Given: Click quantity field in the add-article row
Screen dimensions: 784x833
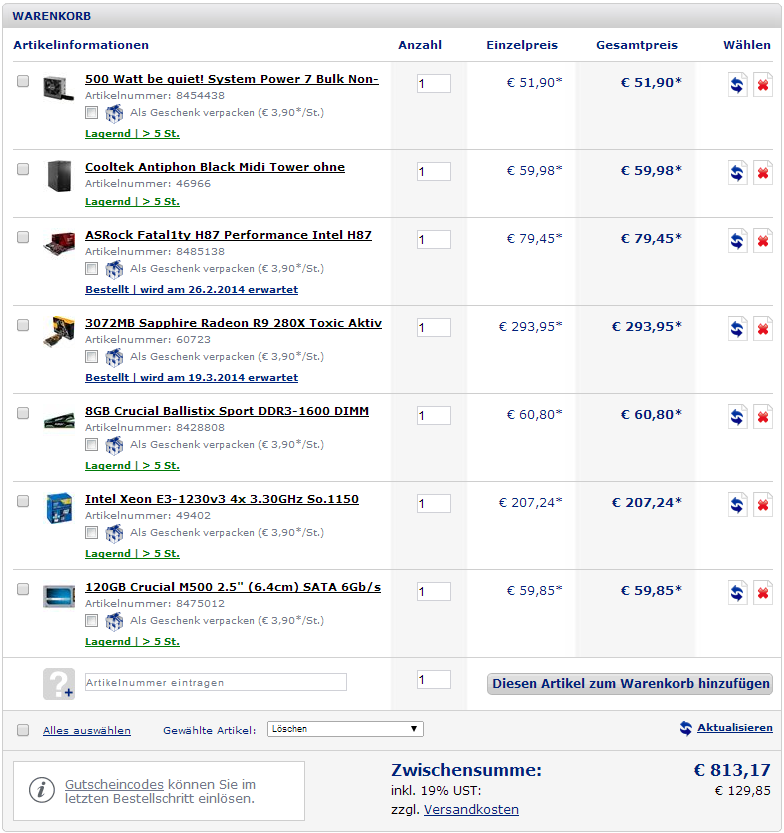Looking at the screenshot, I should tap(433, 679).
